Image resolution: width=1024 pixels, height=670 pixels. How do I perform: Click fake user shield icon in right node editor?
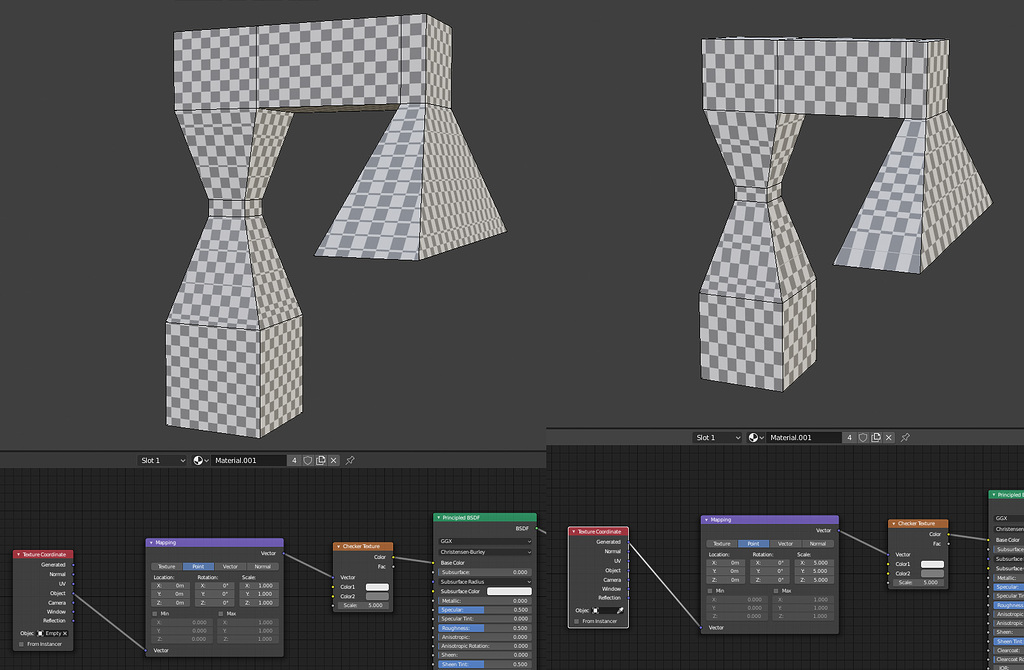[x=863, y=438]
